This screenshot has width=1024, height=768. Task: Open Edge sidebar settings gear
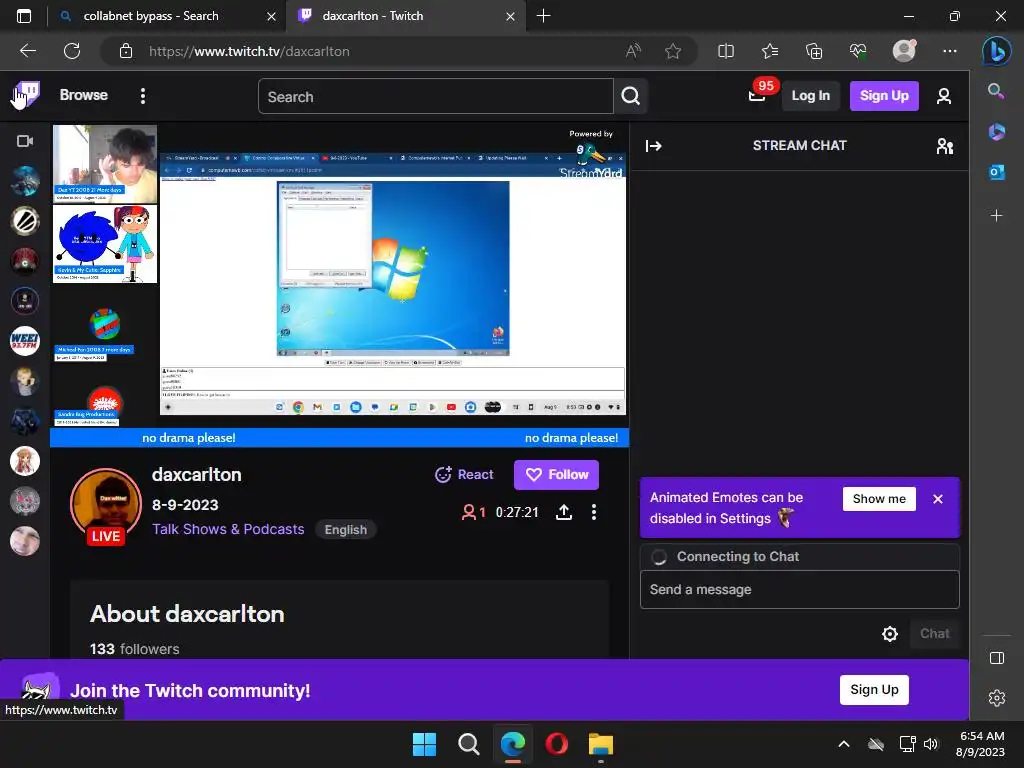coord(997,697)
